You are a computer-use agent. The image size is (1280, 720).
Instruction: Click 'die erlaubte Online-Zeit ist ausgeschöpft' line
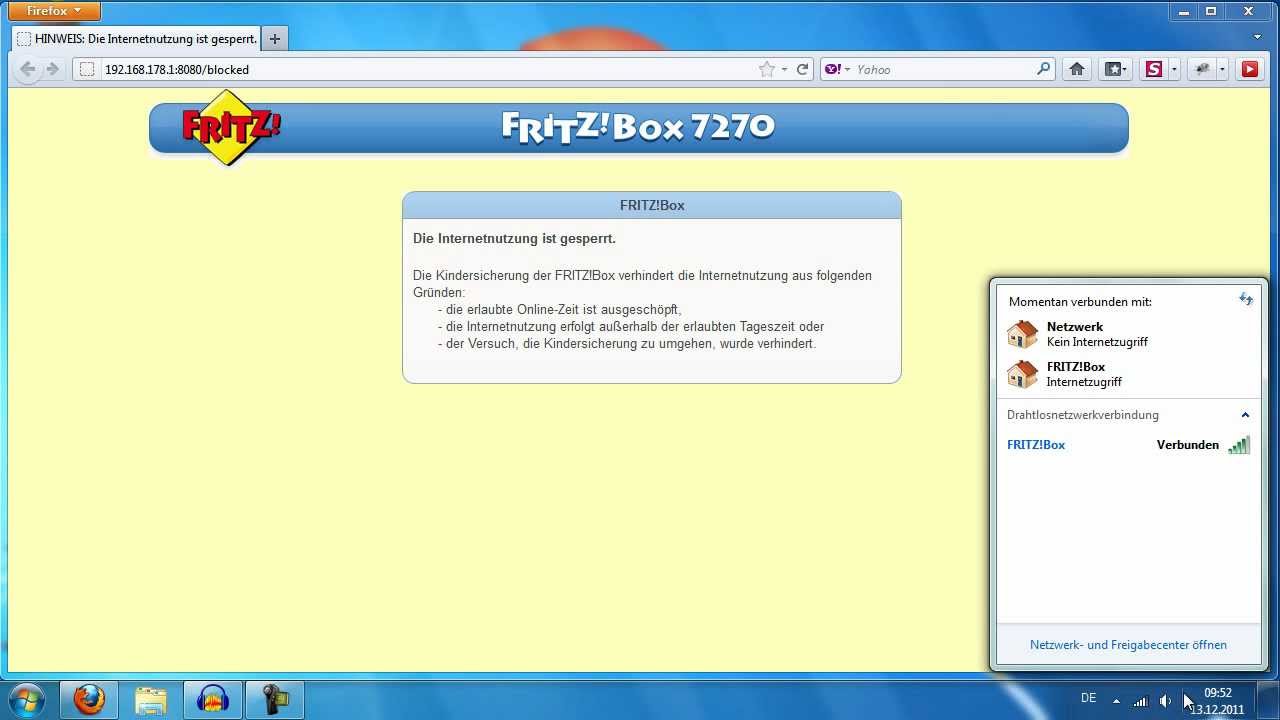click(x=559, y=310)
